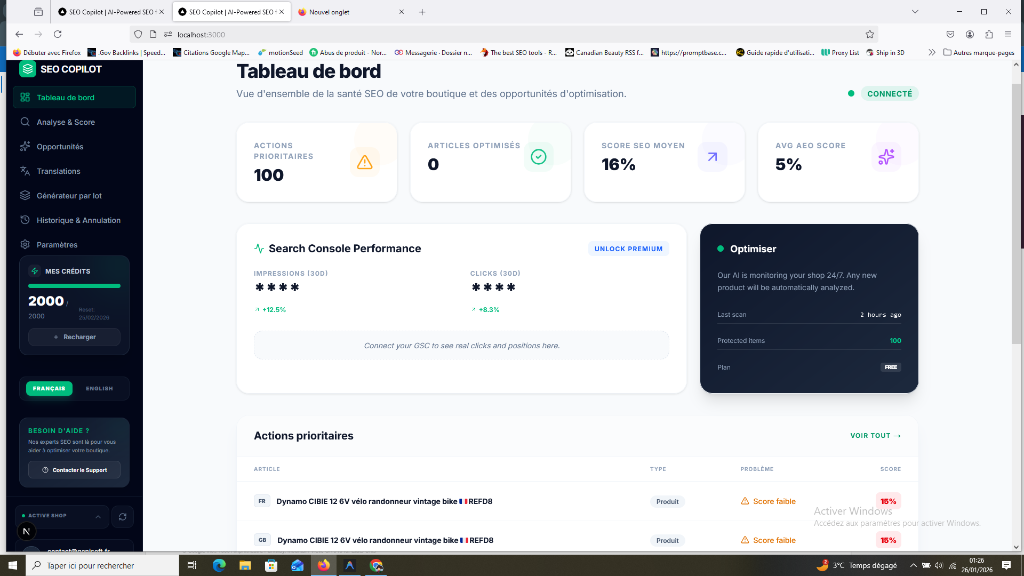1024x576 pixels.
Task: Click the VOIR TOUT link
Action: click(x=869, y=435)
